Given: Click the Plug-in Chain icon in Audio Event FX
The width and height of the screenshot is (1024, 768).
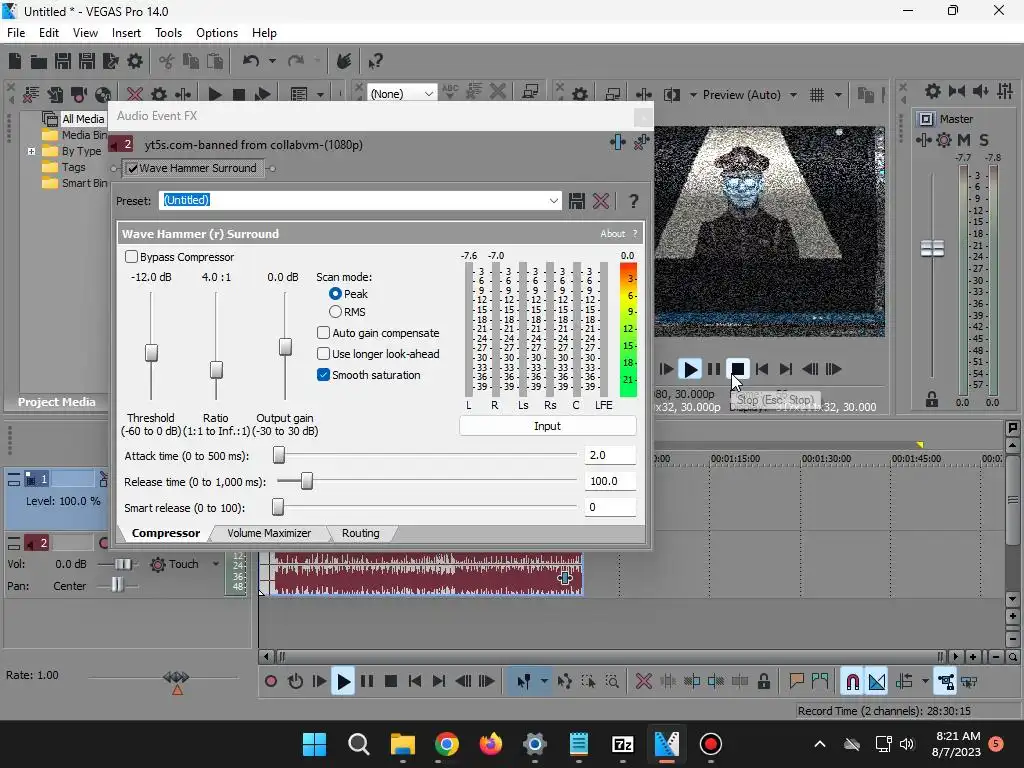Looking at the screenshot, I should click(x=617, y=142).
